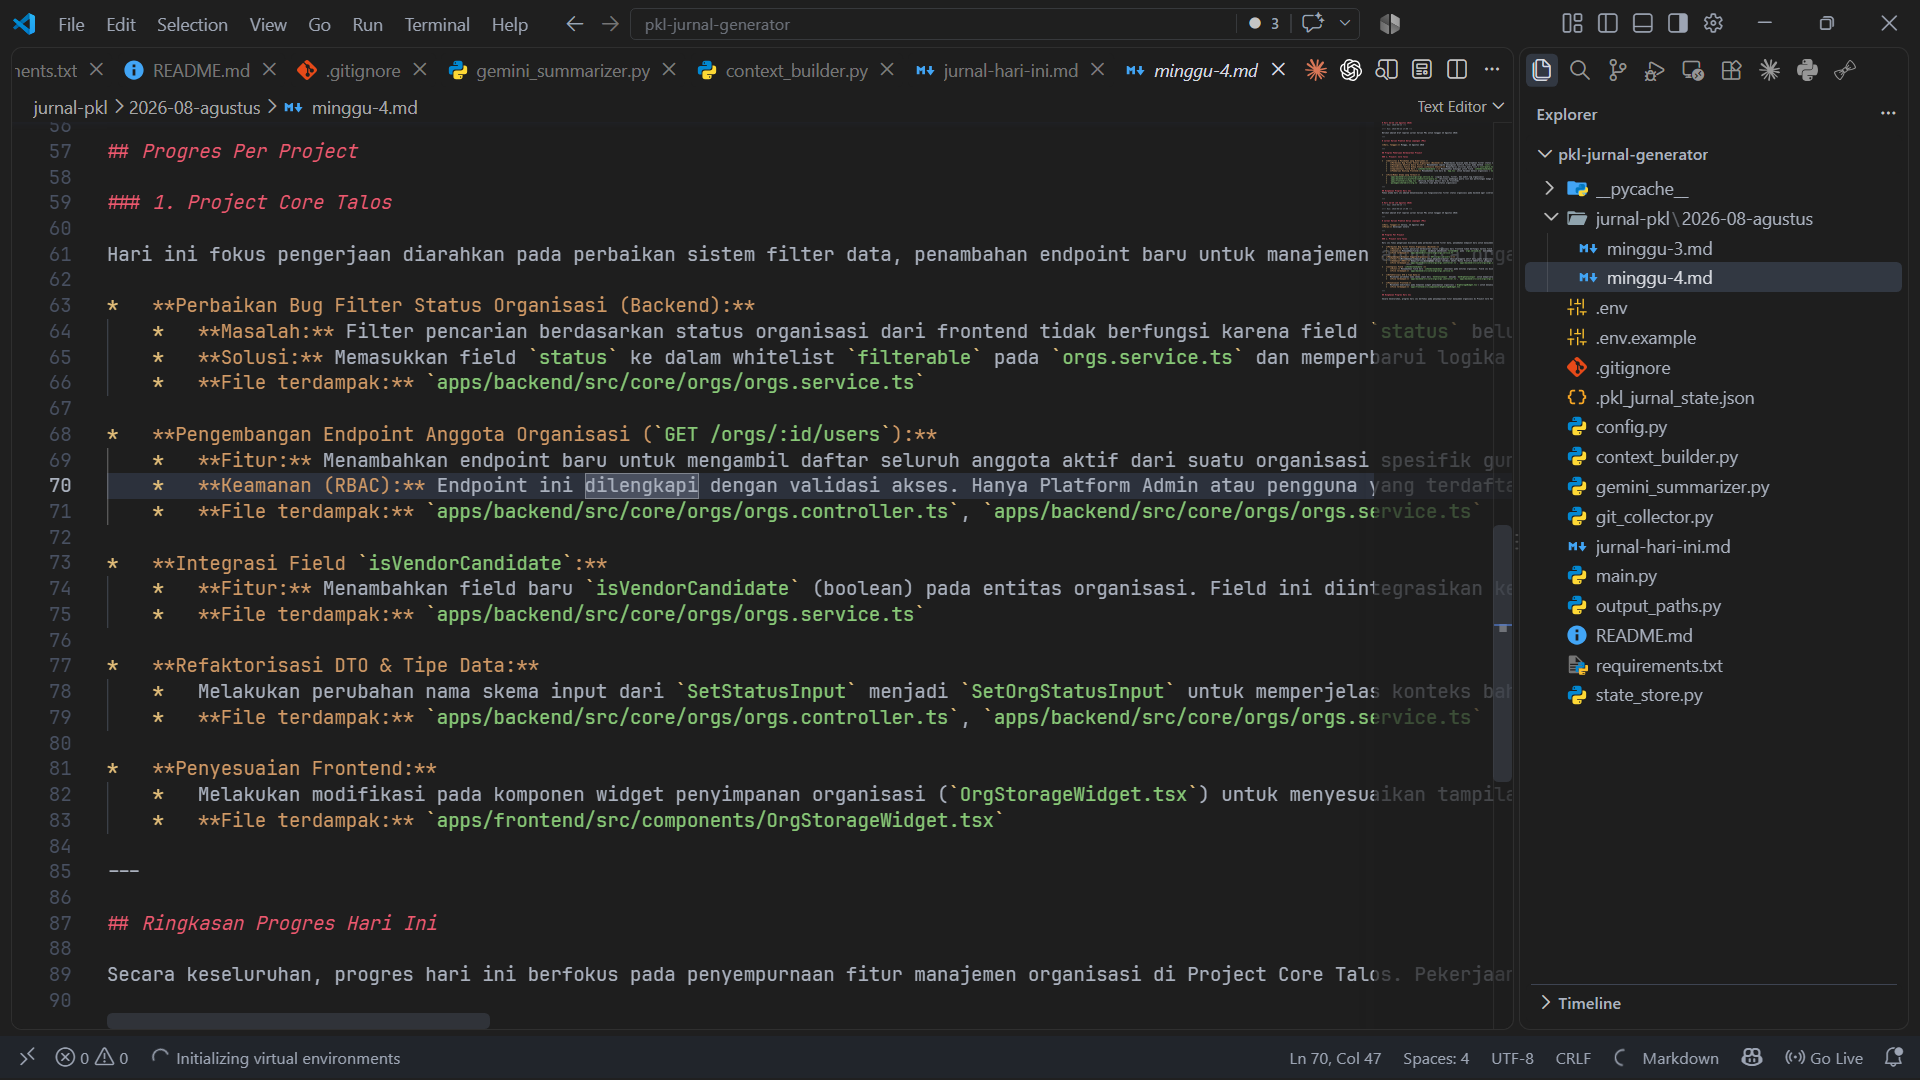
Task: Open the Run and Debug view
Action: coord(1655,70)
